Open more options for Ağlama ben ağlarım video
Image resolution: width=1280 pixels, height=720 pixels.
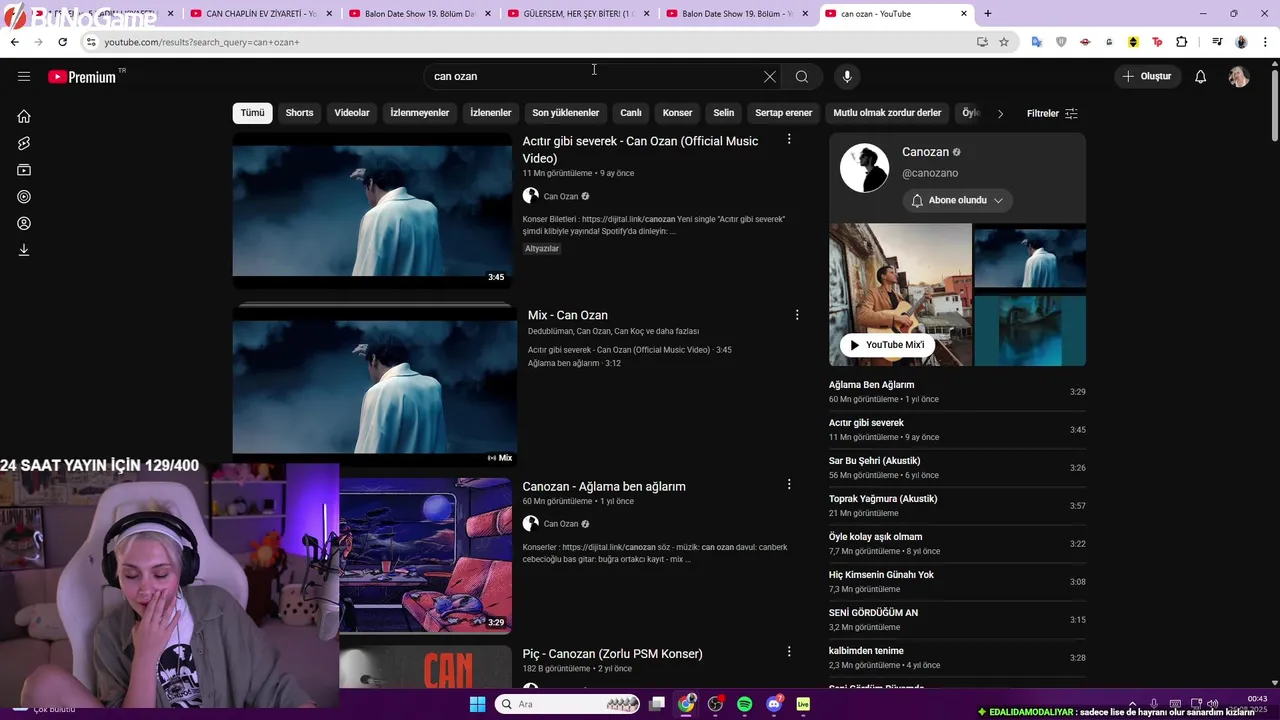coord(789,484)
